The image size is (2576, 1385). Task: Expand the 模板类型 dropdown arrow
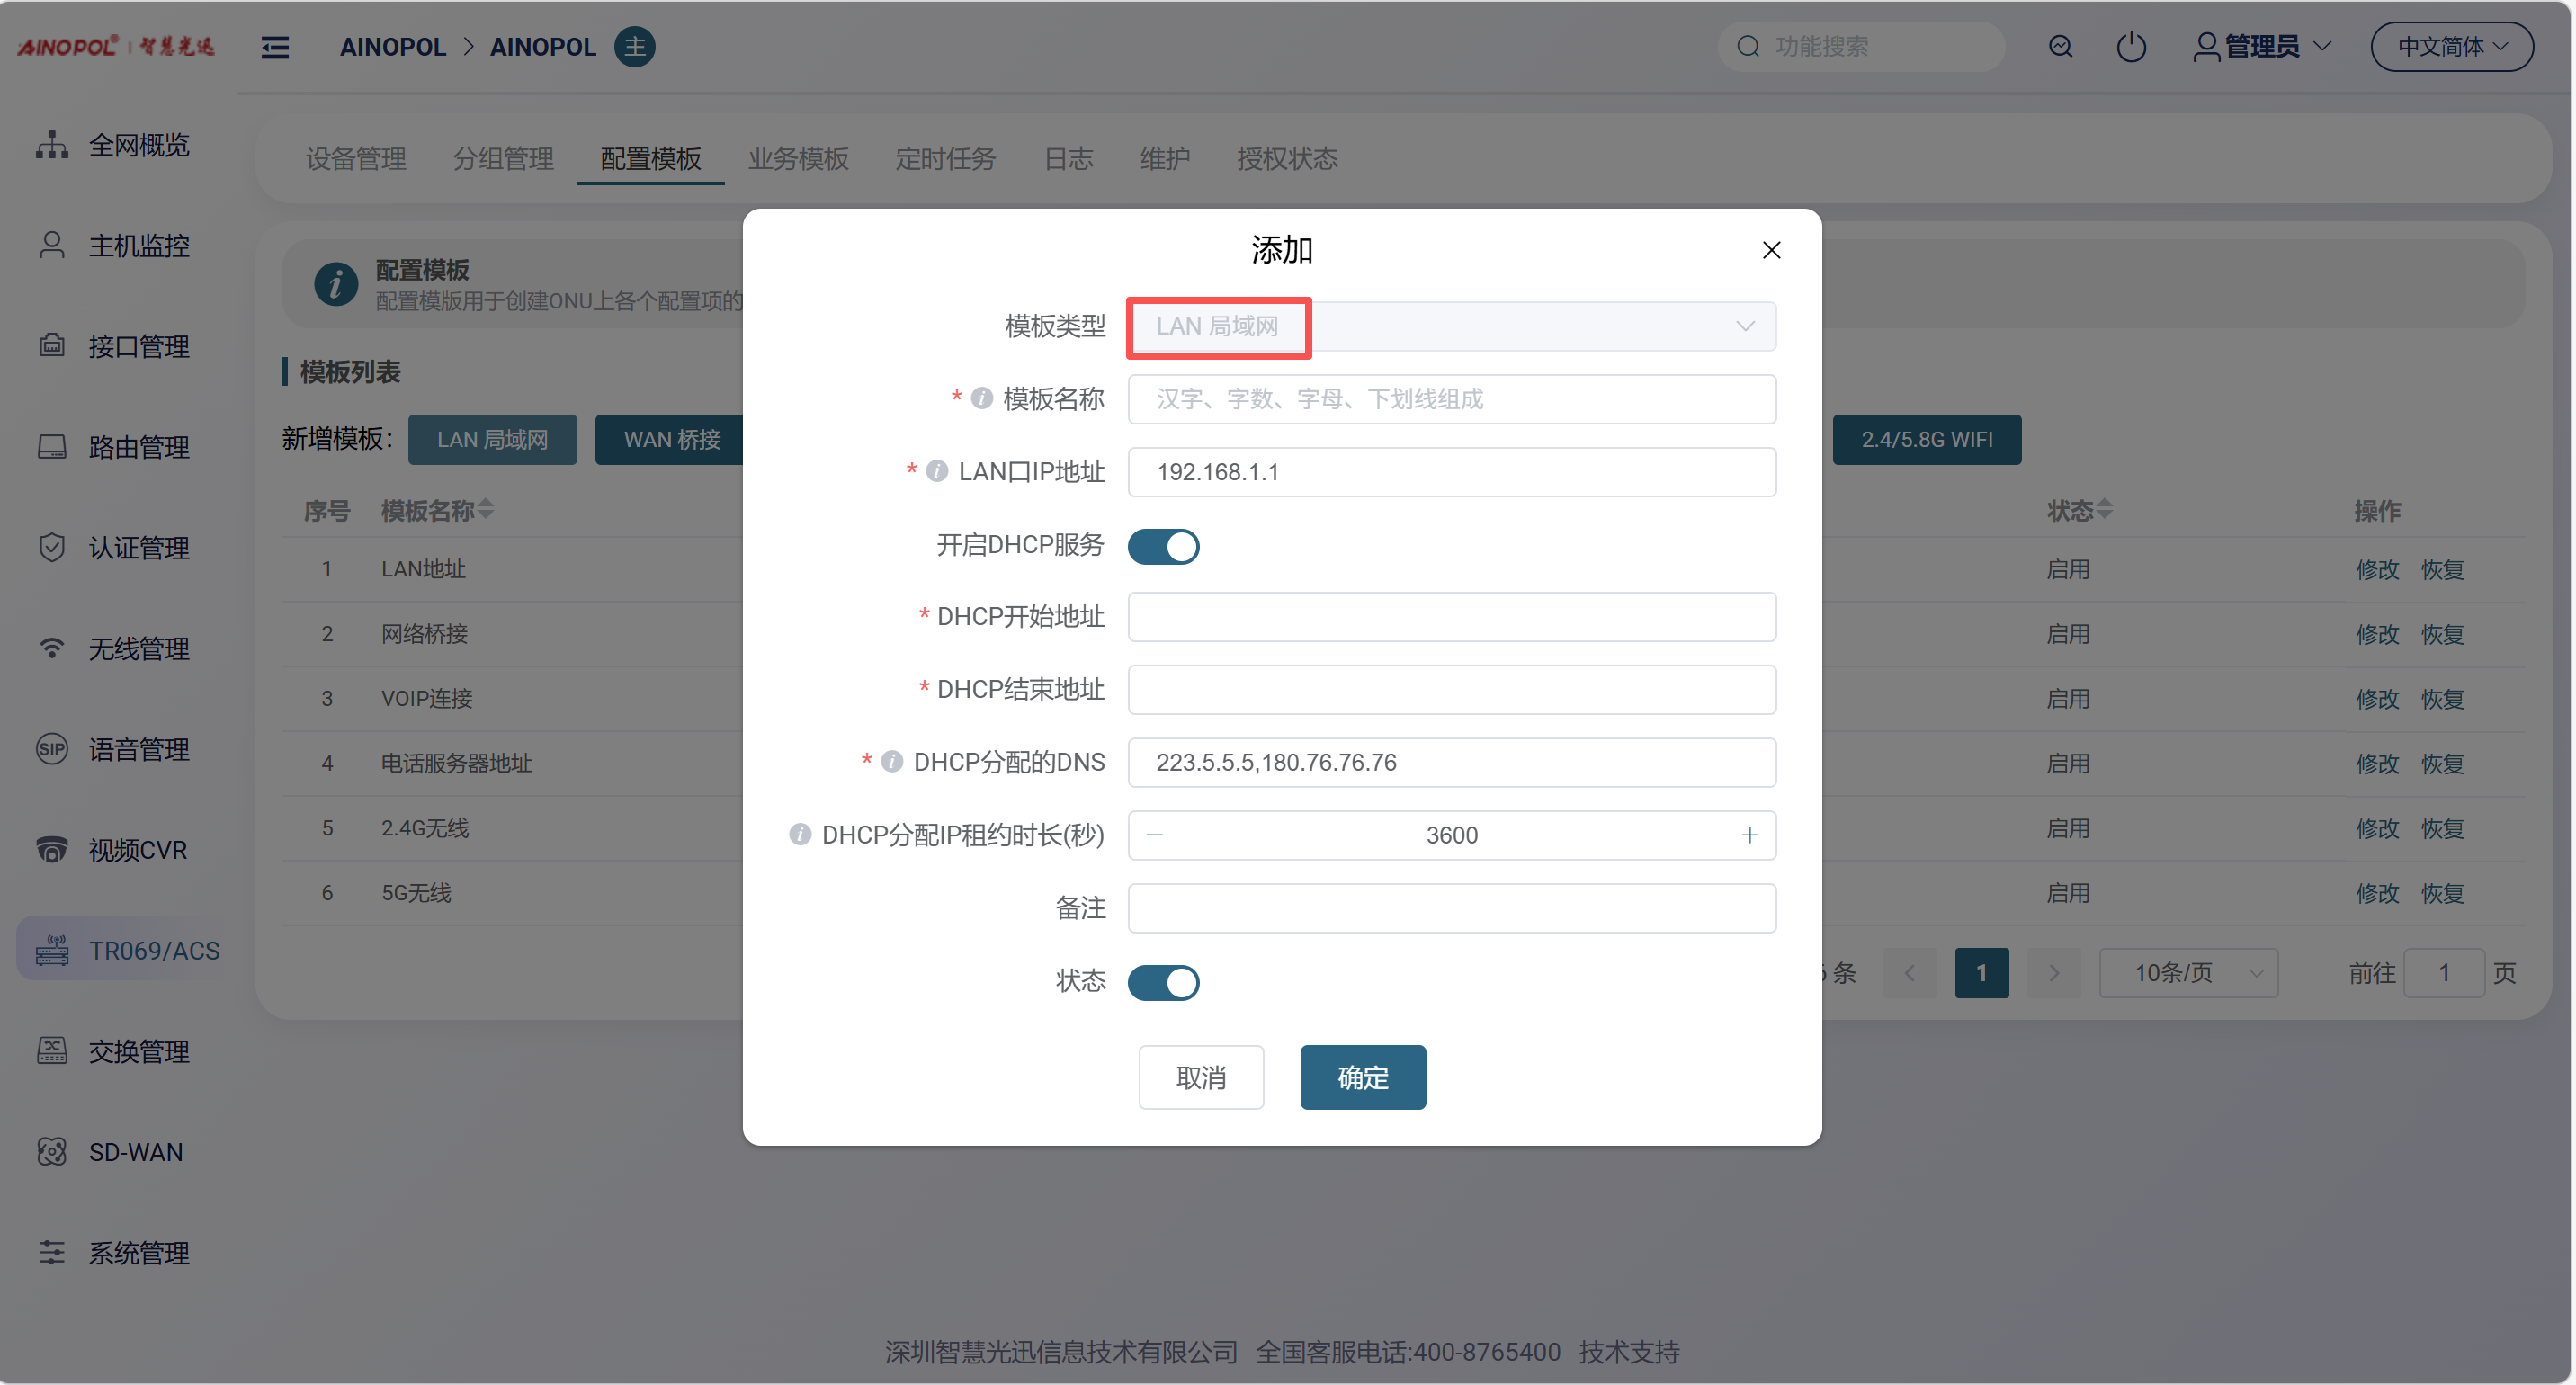tap(1745, 327)
